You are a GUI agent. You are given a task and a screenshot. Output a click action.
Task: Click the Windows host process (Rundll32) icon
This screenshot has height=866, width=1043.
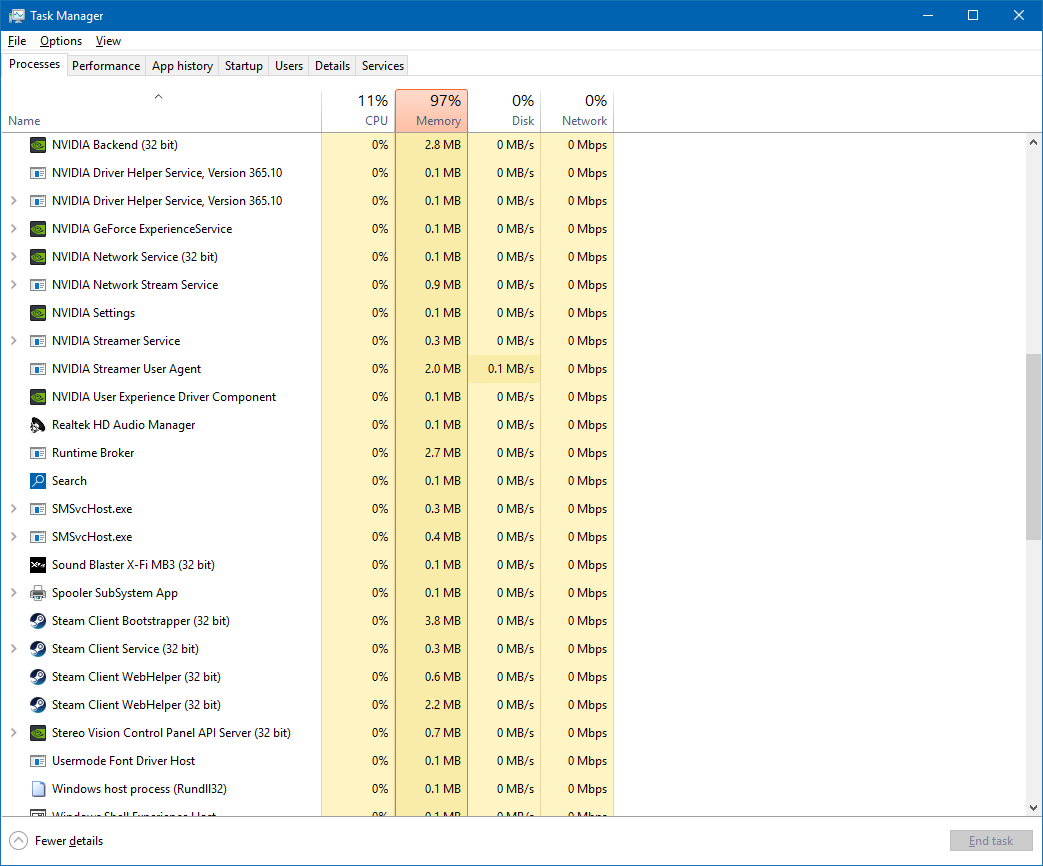tap(38, 789)
